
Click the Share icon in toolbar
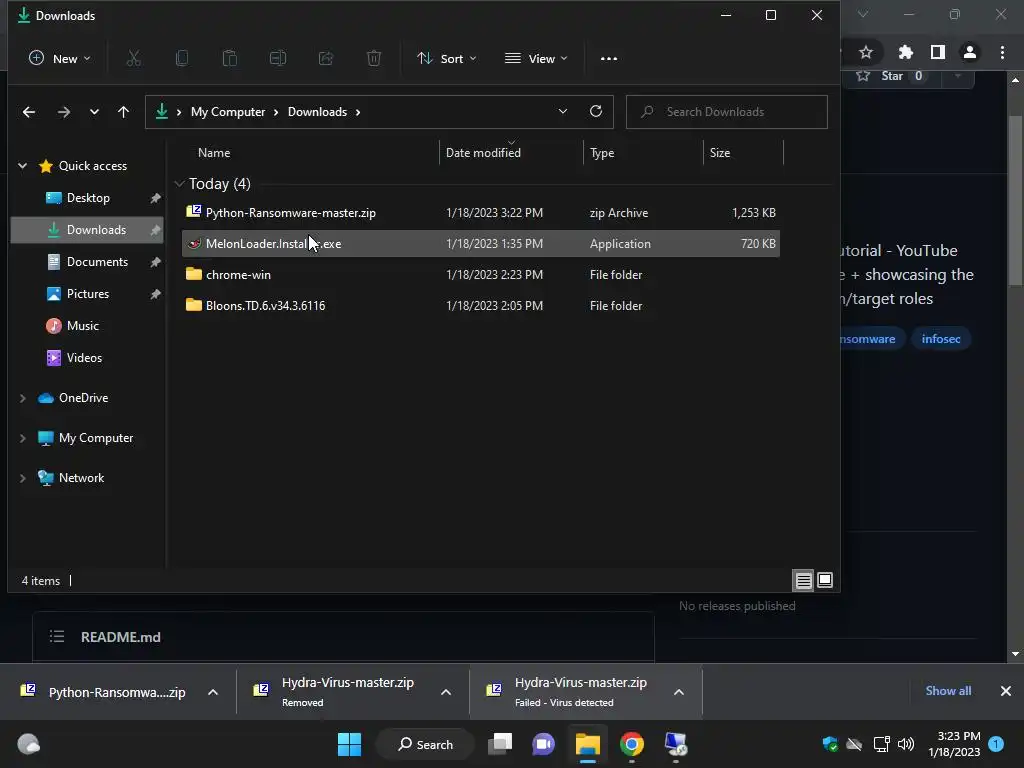[x=326, y=59]
